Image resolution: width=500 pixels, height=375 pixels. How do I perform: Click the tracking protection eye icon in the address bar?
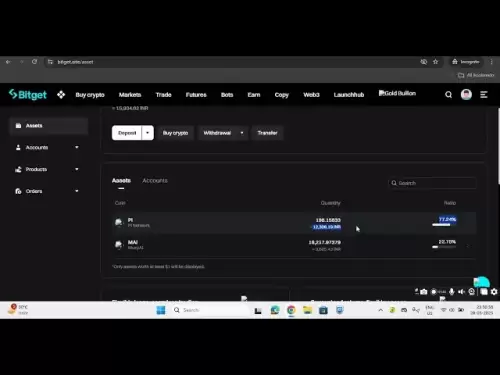click(x=424, y=62)
